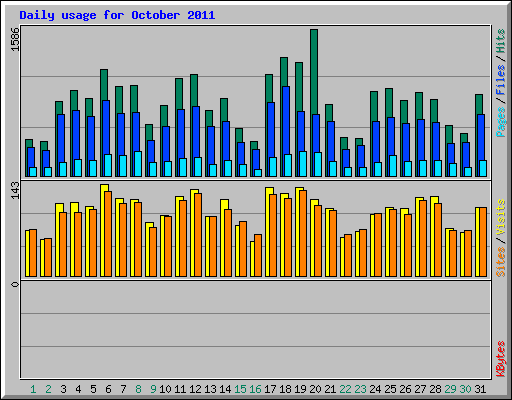This screenshot has width=512, height=400.
Task: Click the '1586' hits axis maximum label
Action: click(x=15, y=39)
